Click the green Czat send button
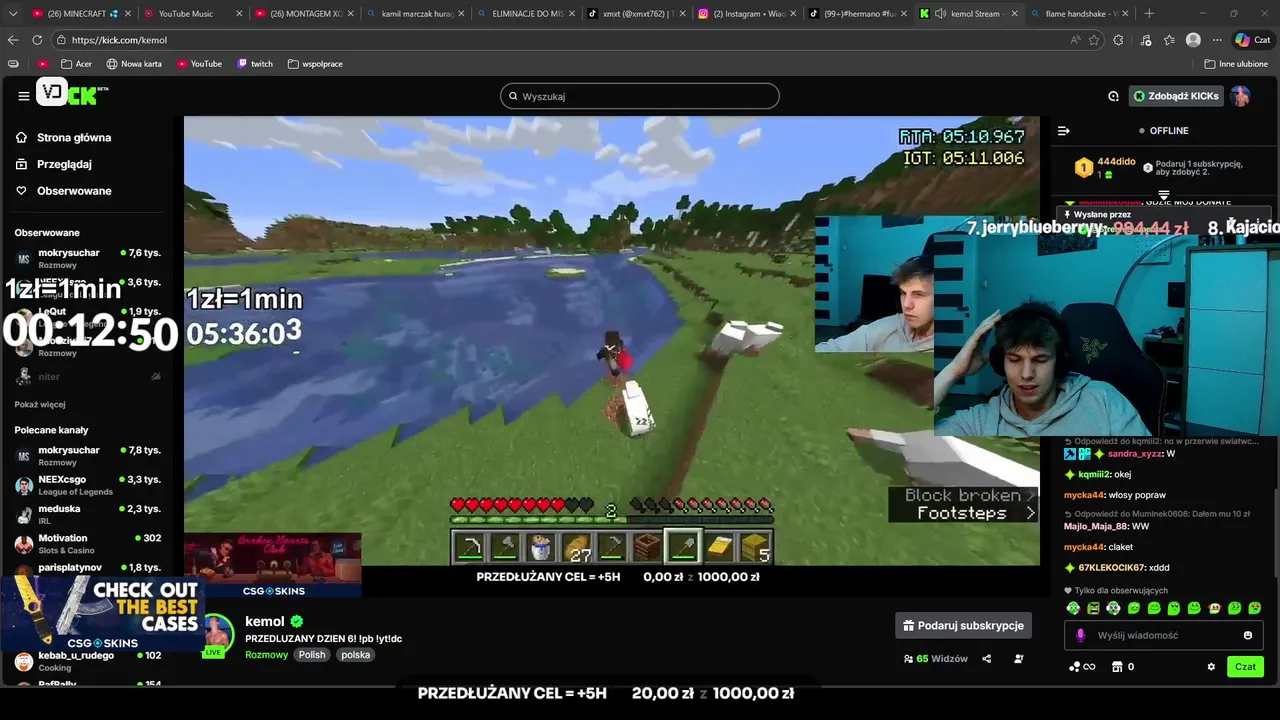 [1245, 667]
